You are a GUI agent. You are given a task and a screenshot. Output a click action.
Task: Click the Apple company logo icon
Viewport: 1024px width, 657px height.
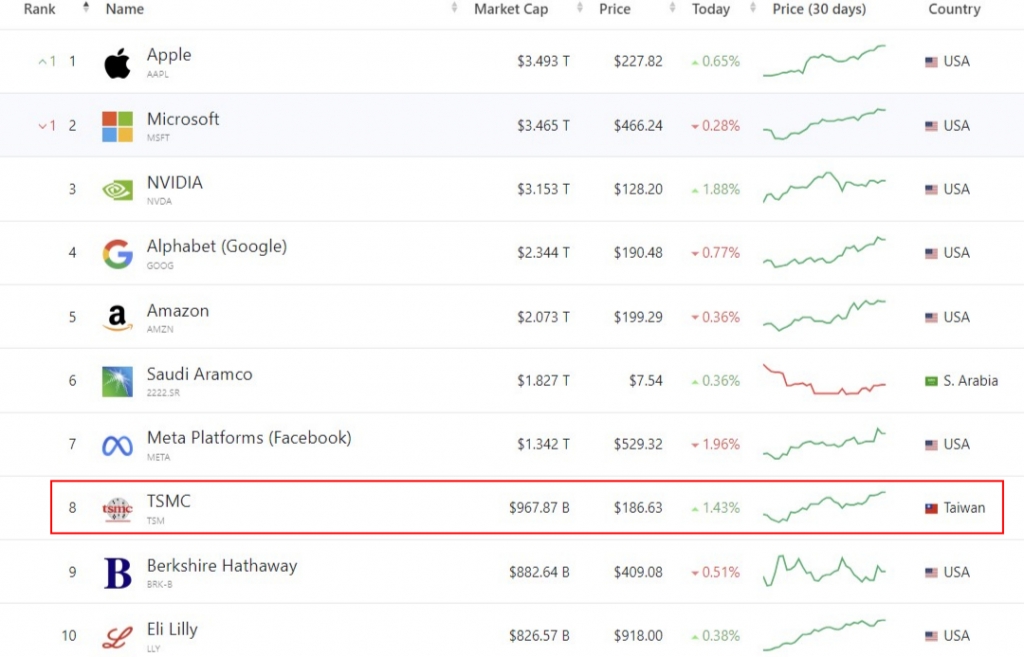click(x=117, y=63)
